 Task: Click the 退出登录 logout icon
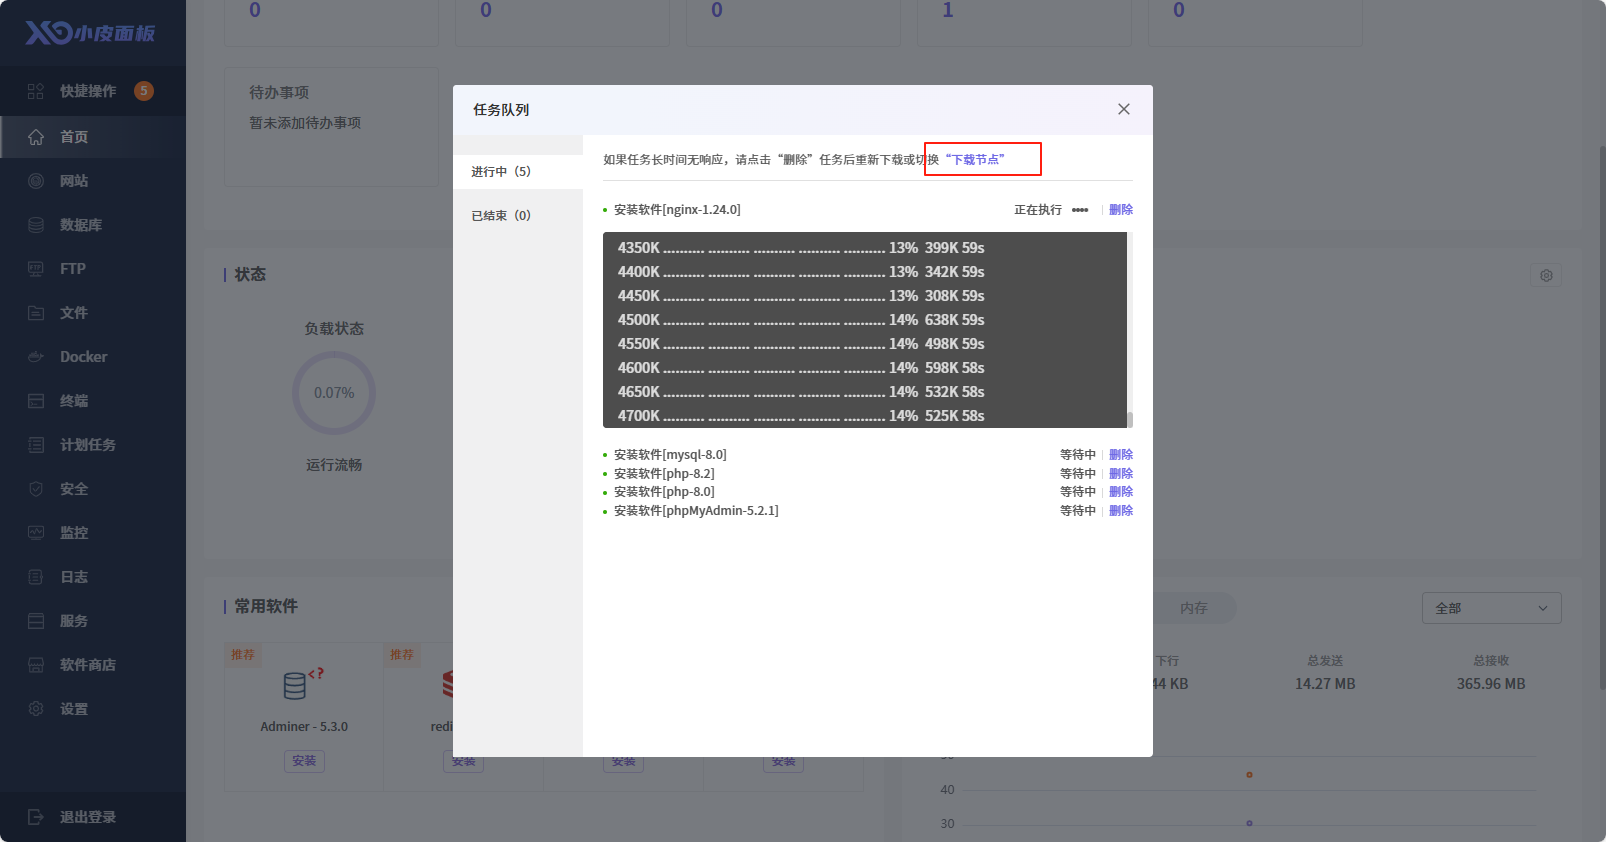click(36, 817)
